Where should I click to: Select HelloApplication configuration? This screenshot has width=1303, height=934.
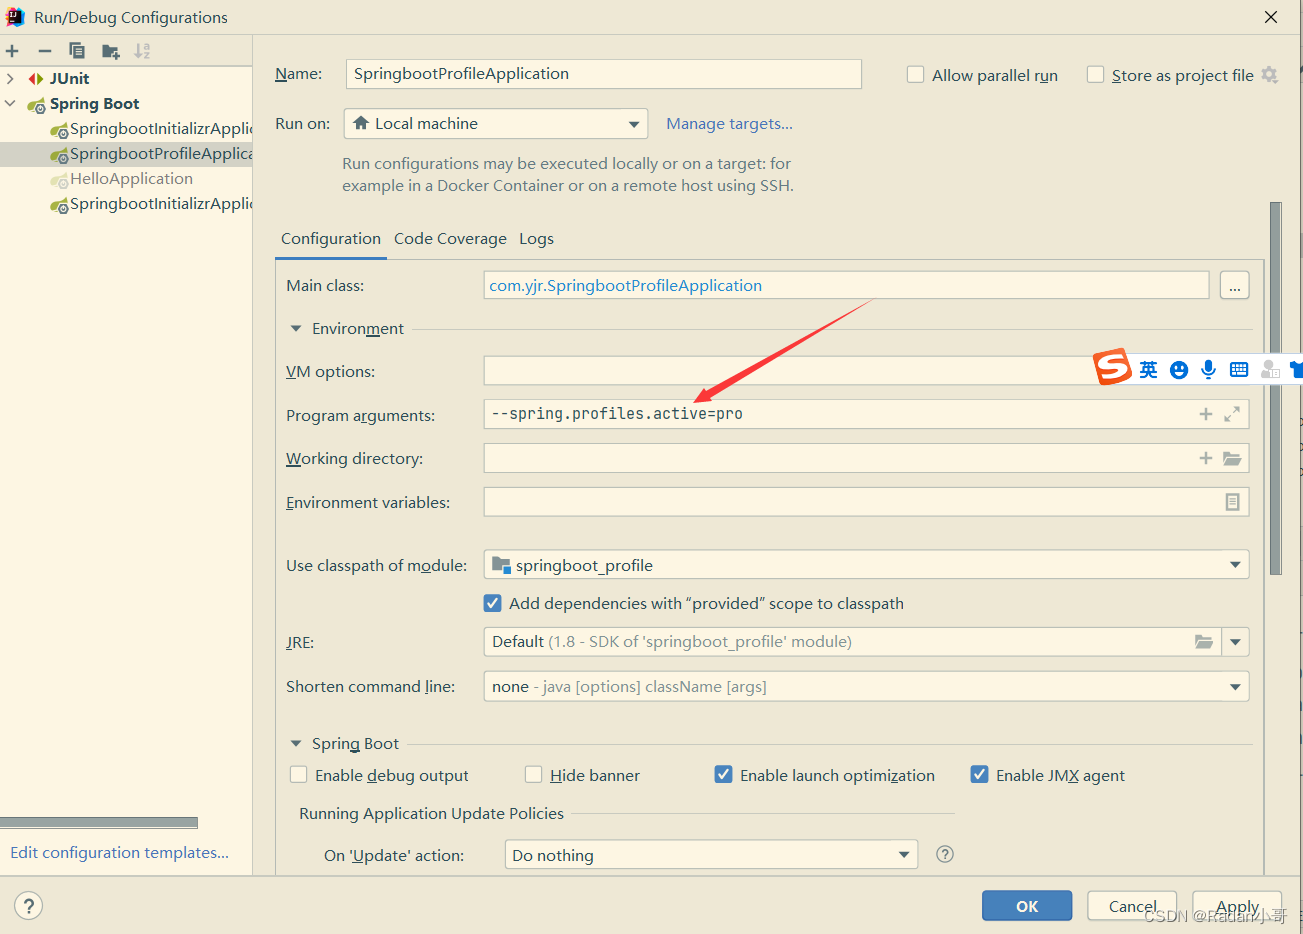pyautogui.click(x=126, y=179)
